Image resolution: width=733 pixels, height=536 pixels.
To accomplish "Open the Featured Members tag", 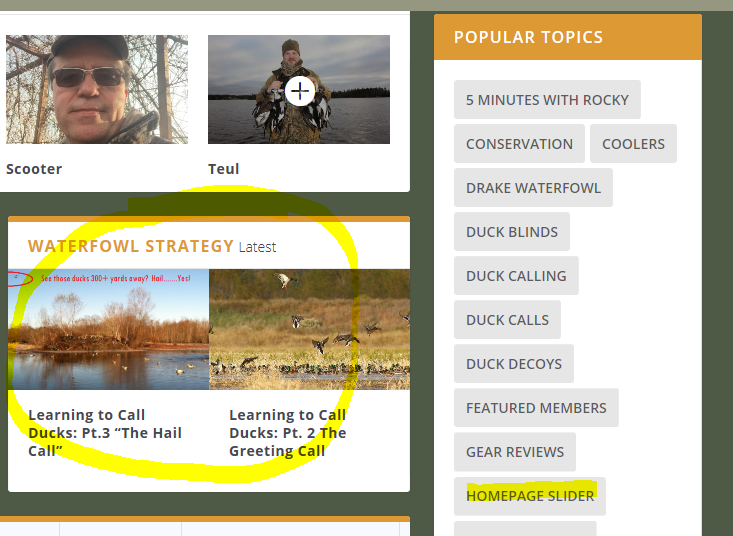I will coord(536,407).
